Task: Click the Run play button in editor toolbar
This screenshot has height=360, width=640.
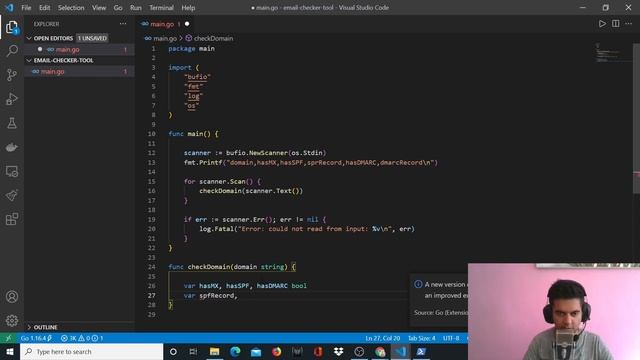Action: pyautogui.click(x=602, y=24)
